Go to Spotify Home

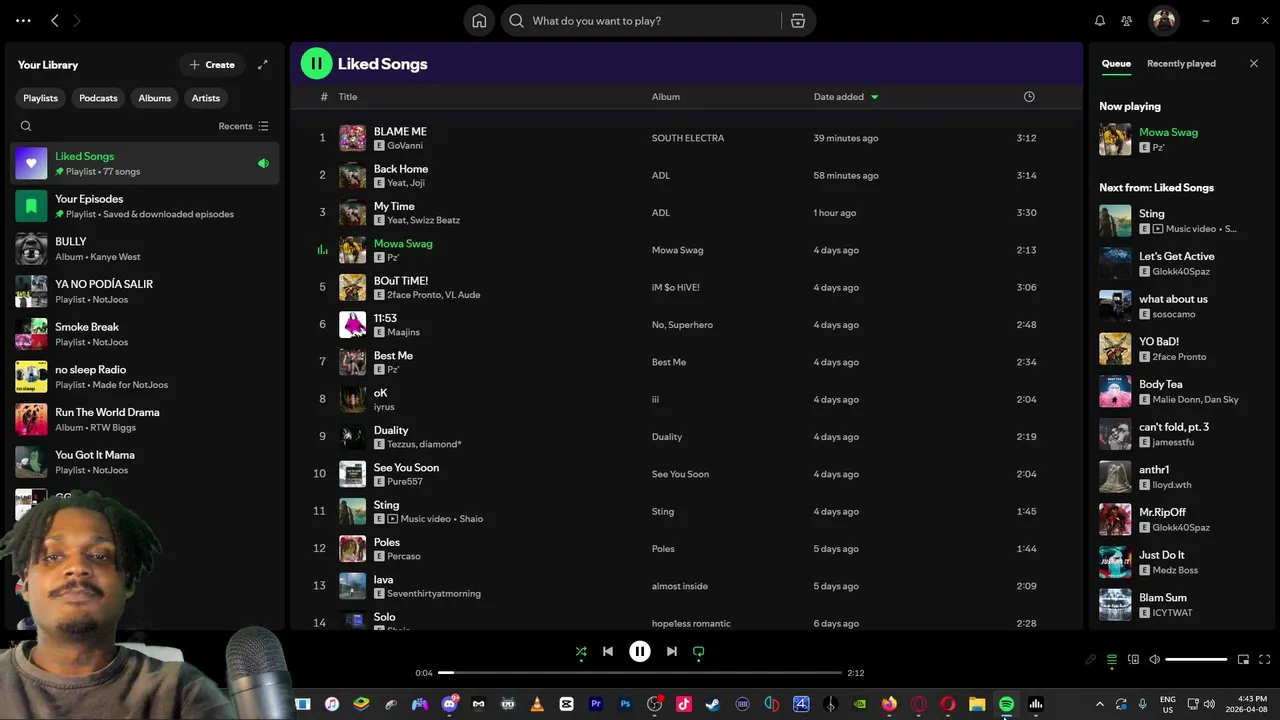pos(479,21)
